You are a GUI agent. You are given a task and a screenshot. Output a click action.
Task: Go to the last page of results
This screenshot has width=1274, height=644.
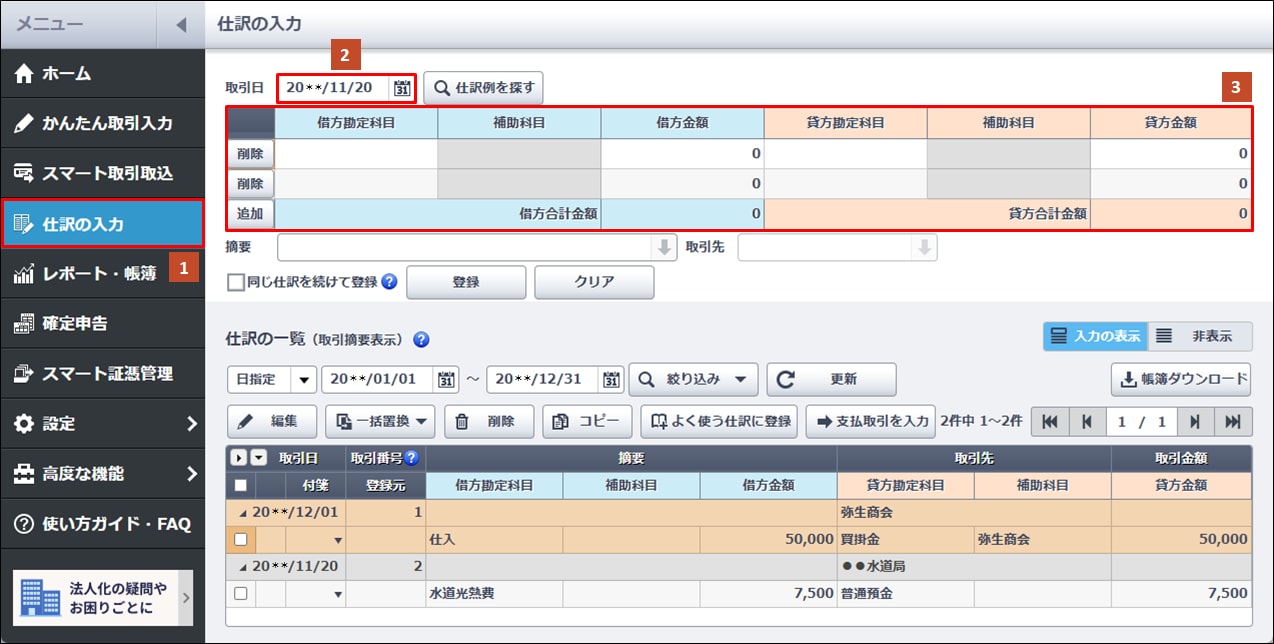tap(1237, 422)
